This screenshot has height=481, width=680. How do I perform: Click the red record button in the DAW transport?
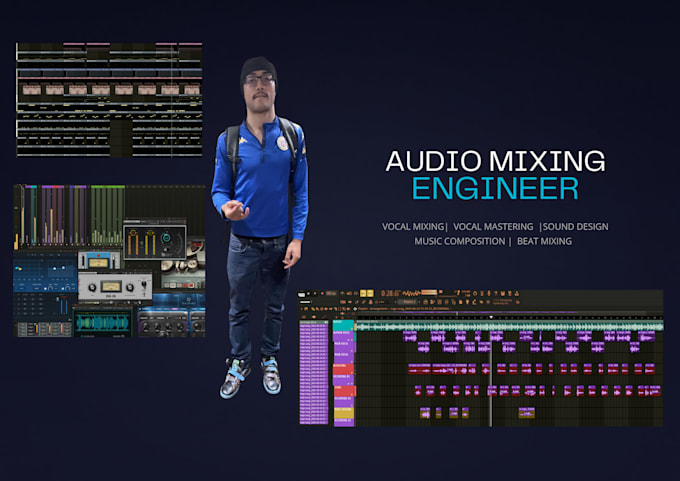322,293
